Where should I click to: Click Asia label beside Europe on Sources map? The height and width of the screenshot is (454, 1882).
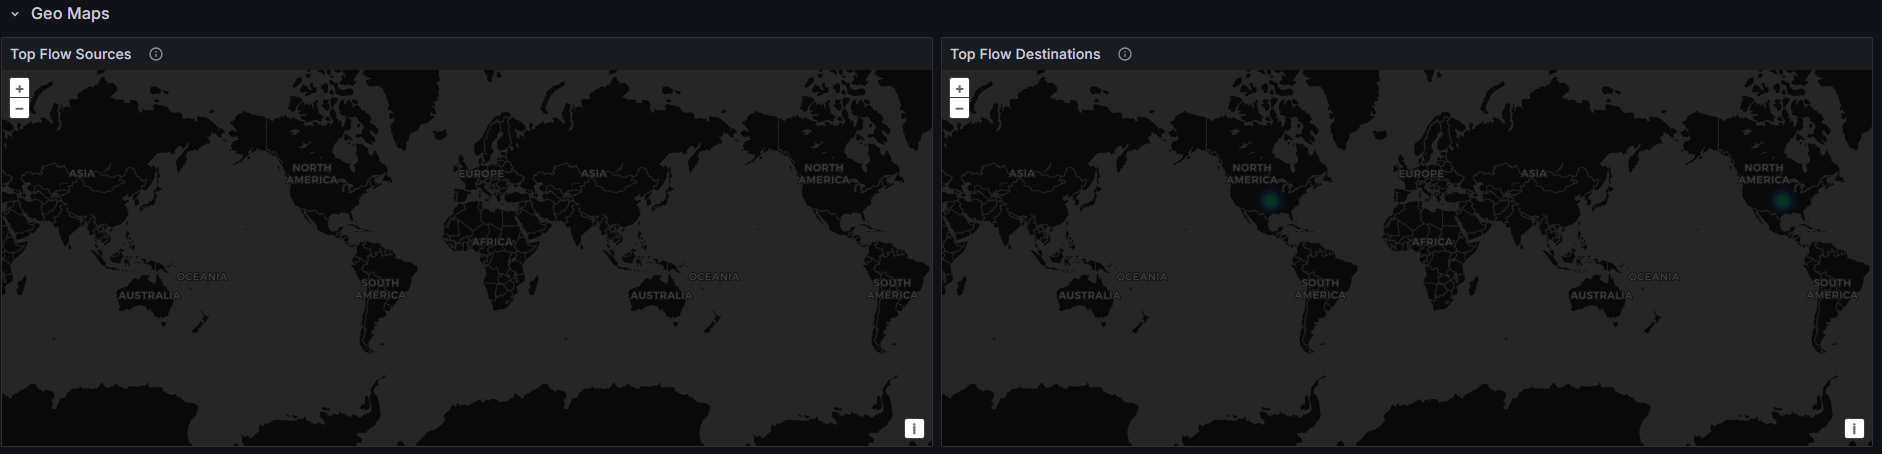click(x=594, y=173)
